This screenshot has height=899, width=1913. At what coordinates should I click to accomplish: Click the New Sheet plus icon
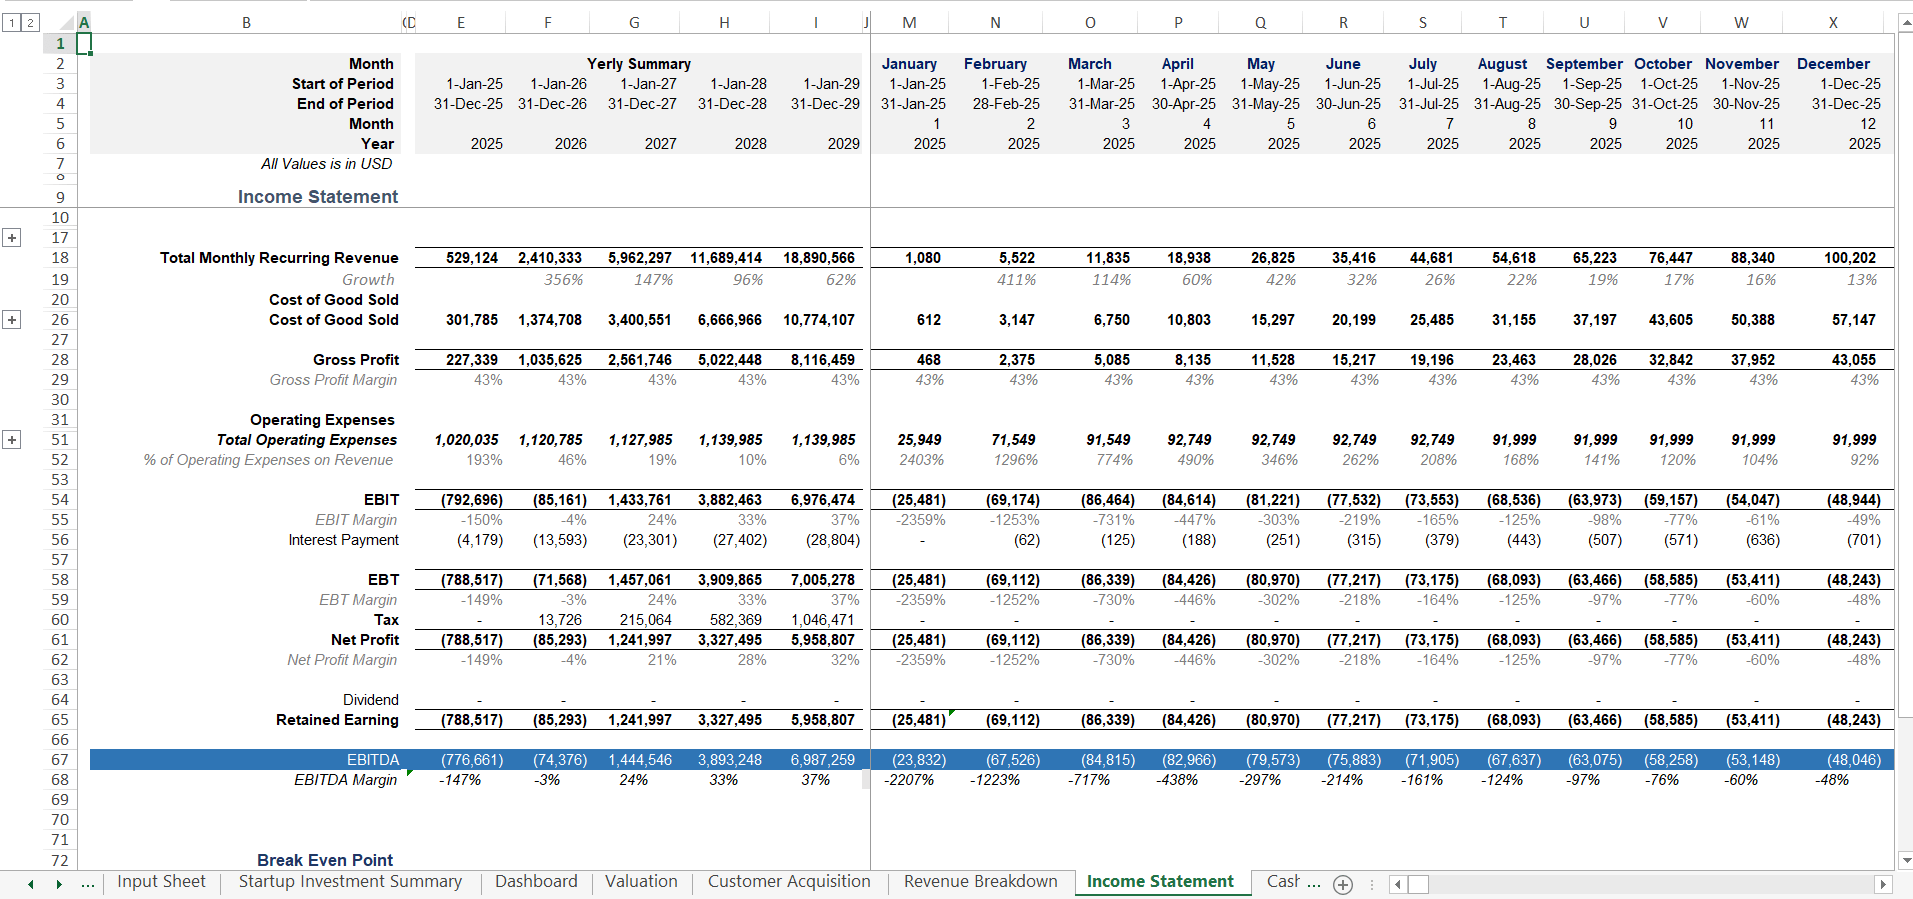click(1343, 884)
